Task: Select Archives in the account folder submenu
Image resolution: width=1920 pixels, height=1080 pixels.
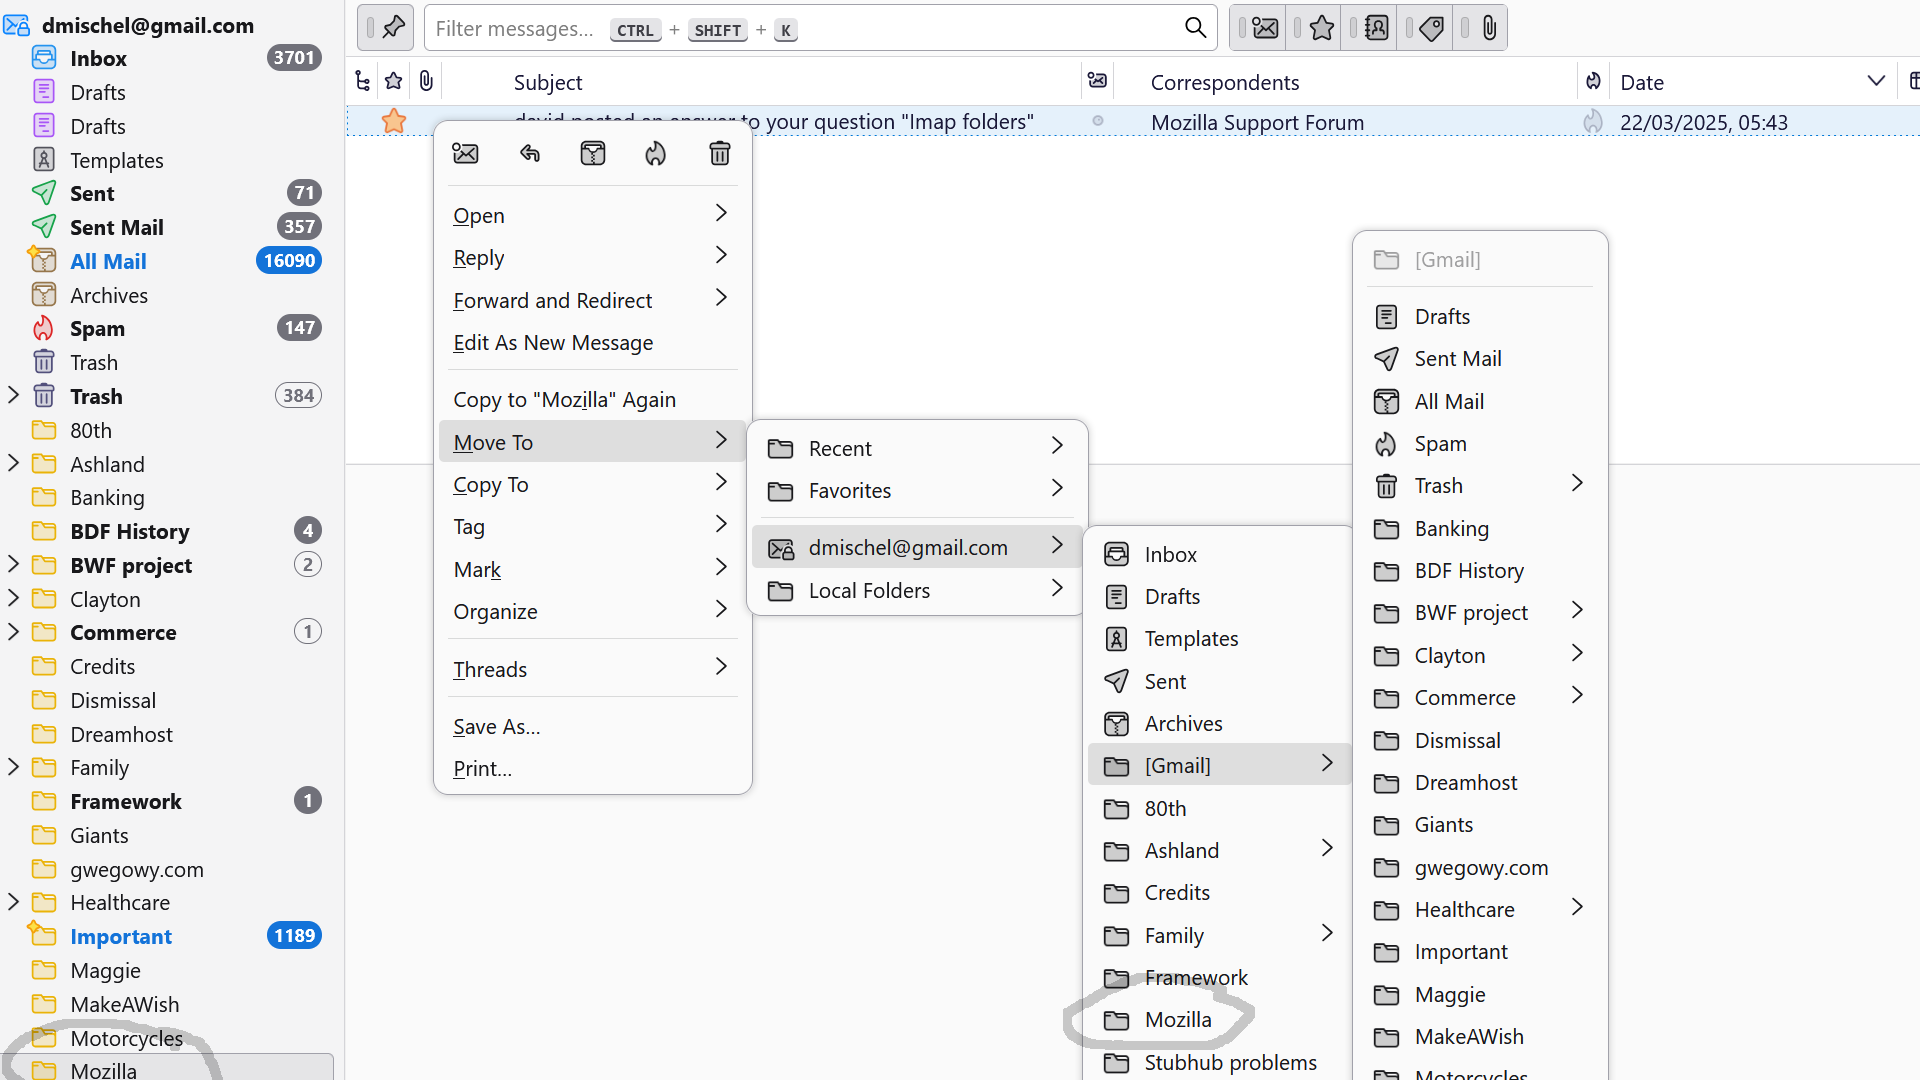Action: 1219,723
